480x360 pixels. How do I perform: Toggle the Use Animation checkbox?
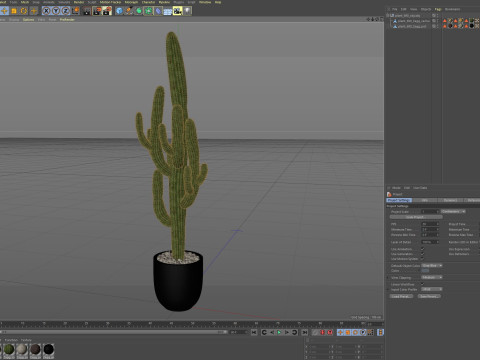pyautogui.click(x=422, y=249)
